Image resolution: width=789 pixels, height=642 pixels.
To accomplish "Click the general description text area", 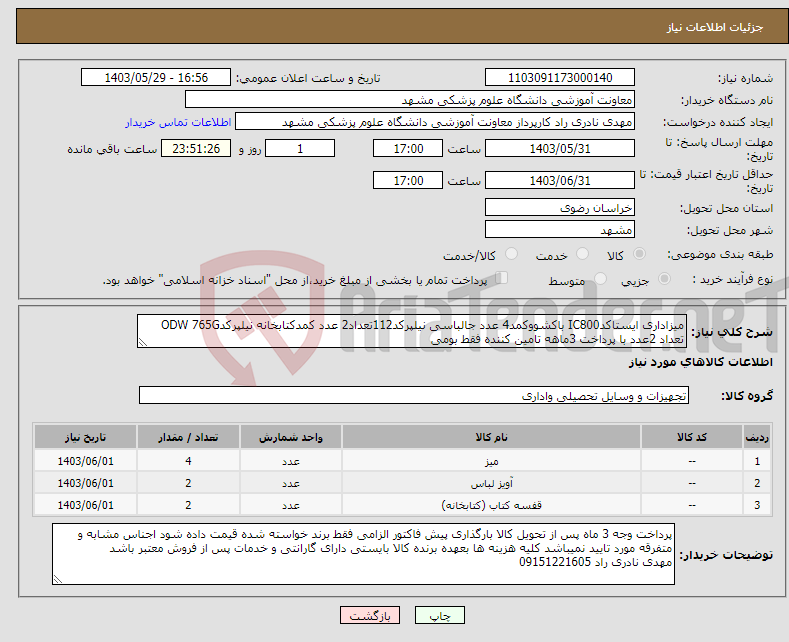I will [412, 332].
